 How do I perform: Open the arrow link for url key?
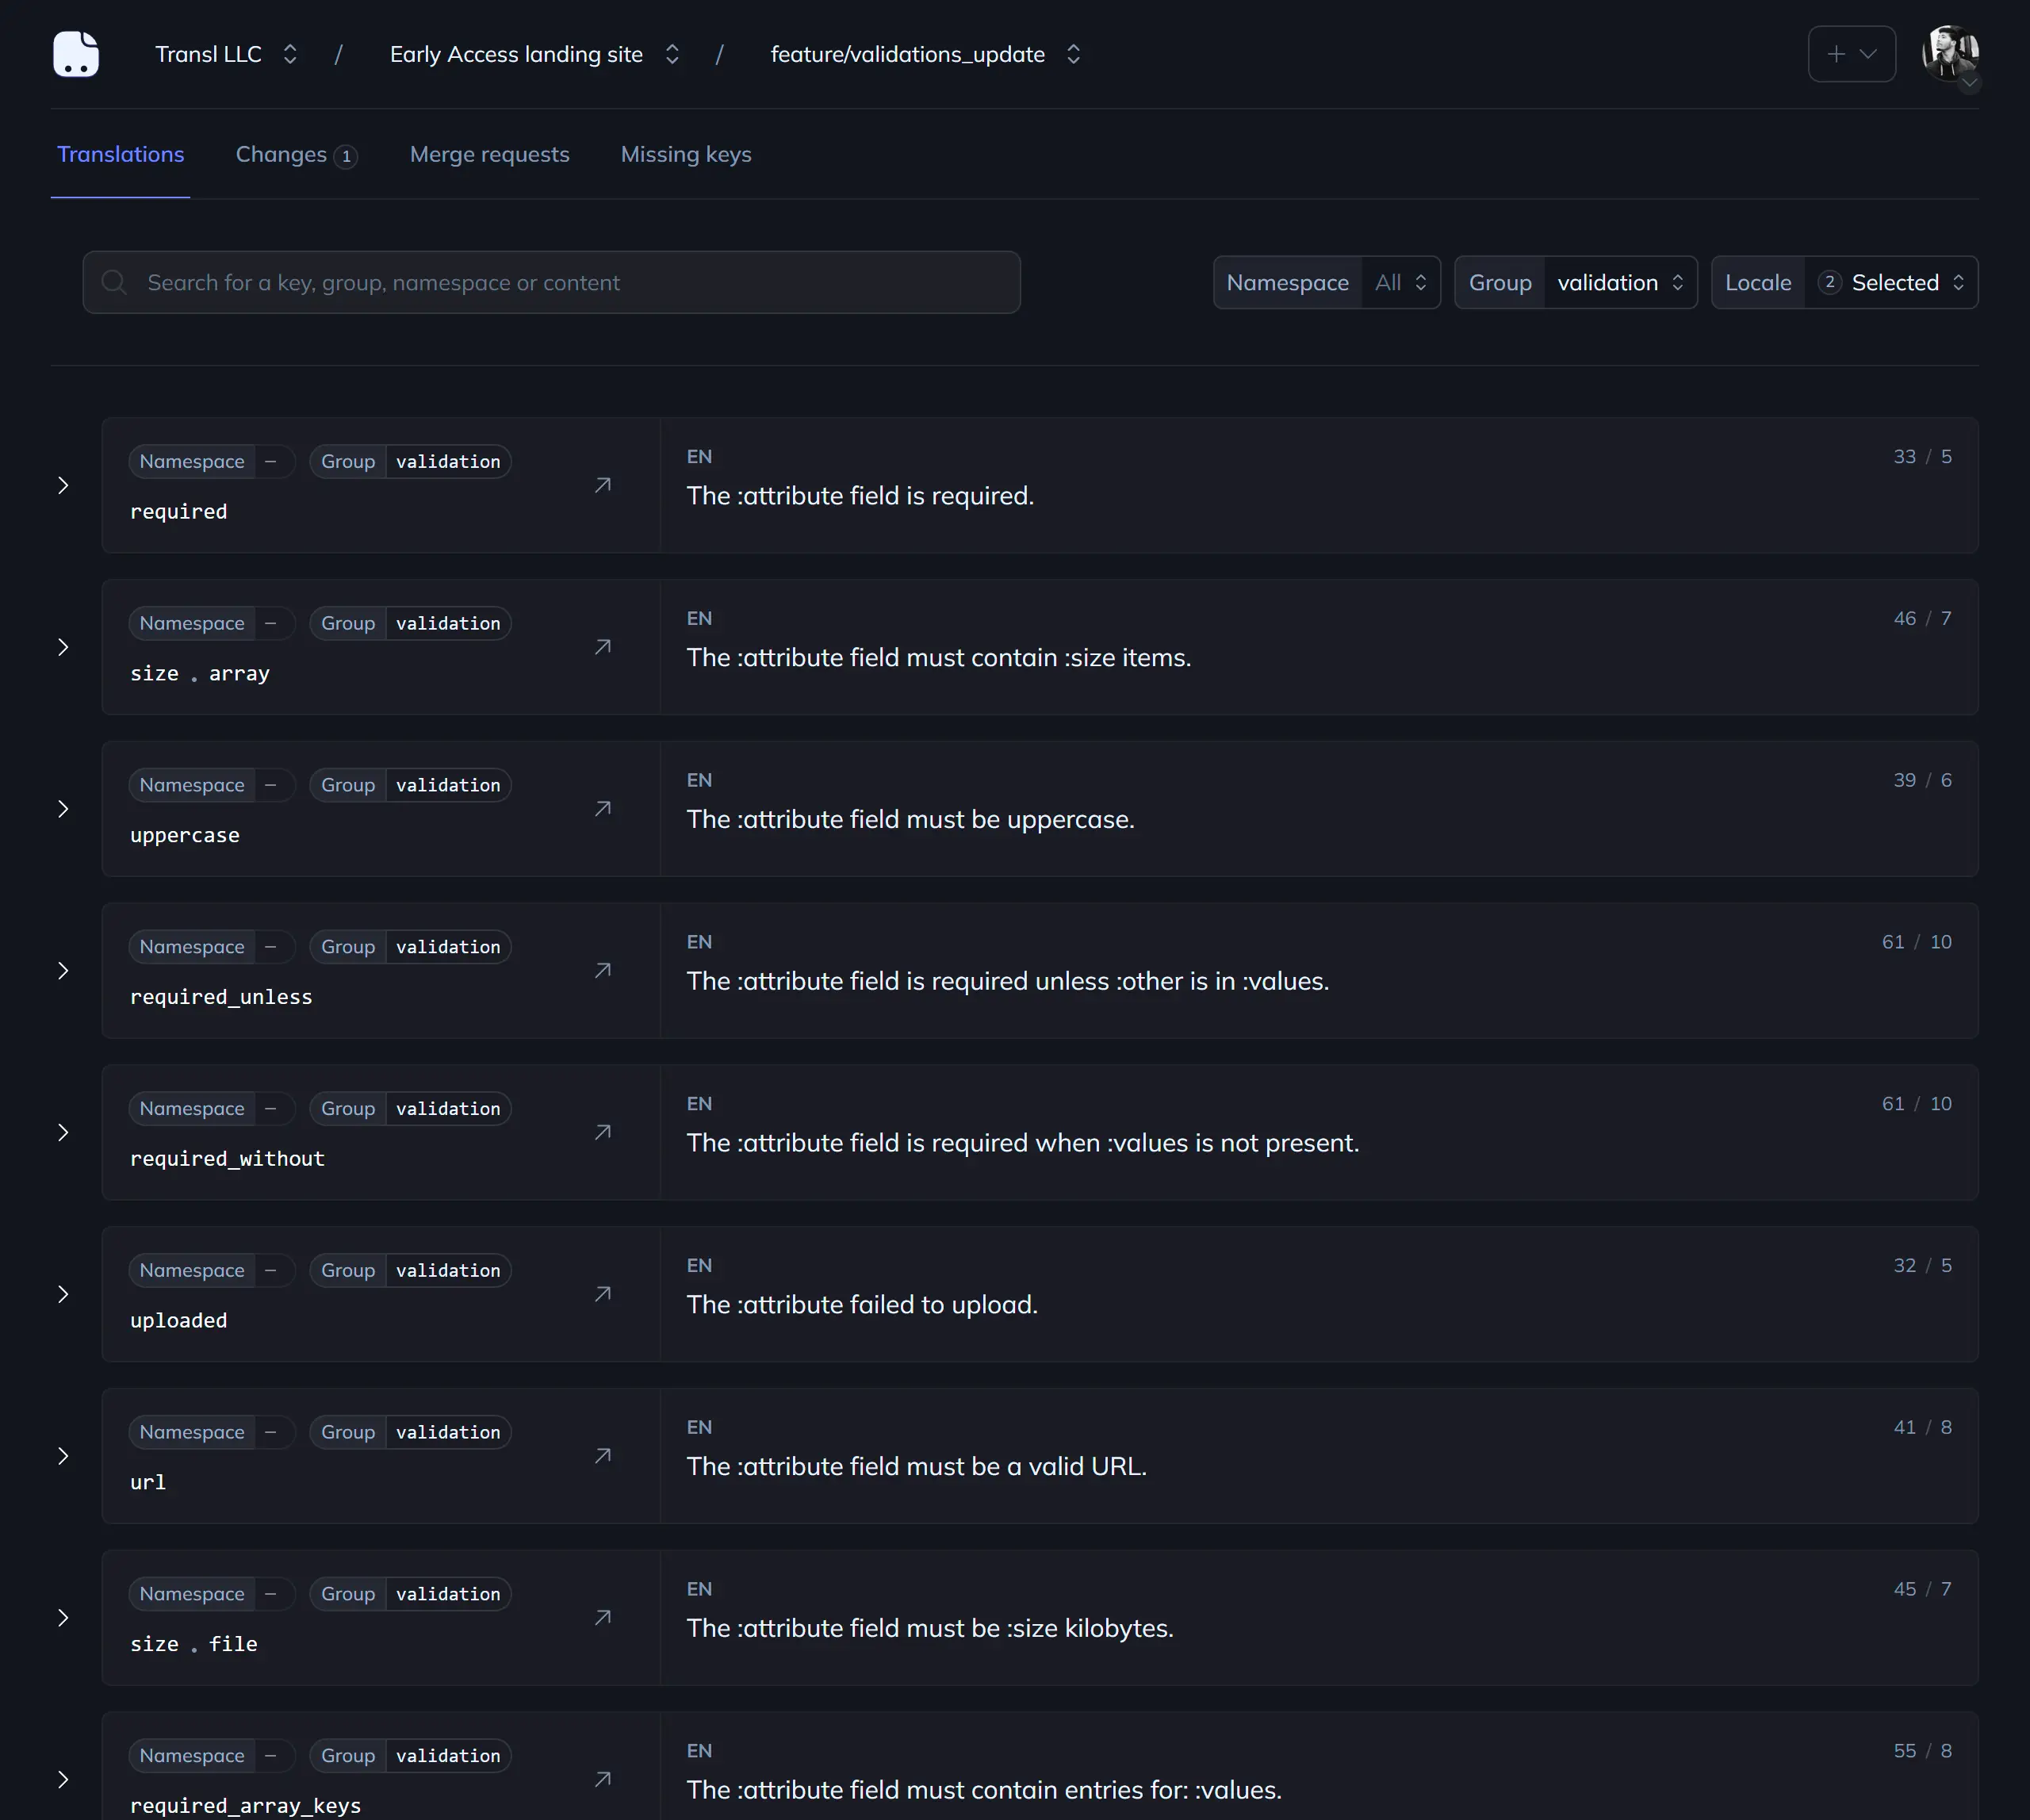click(602, 1456)
